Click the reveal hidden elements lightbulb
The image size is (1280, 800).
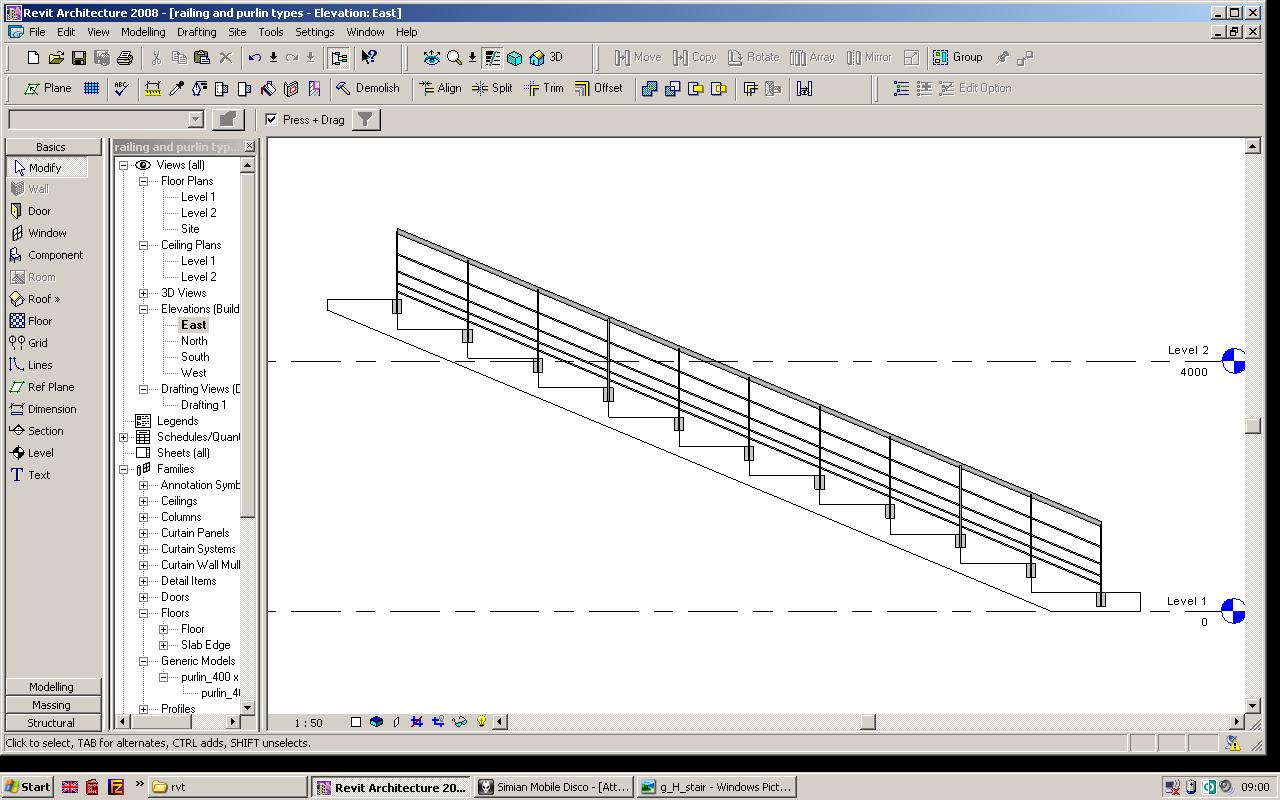(x=482, y=722)
